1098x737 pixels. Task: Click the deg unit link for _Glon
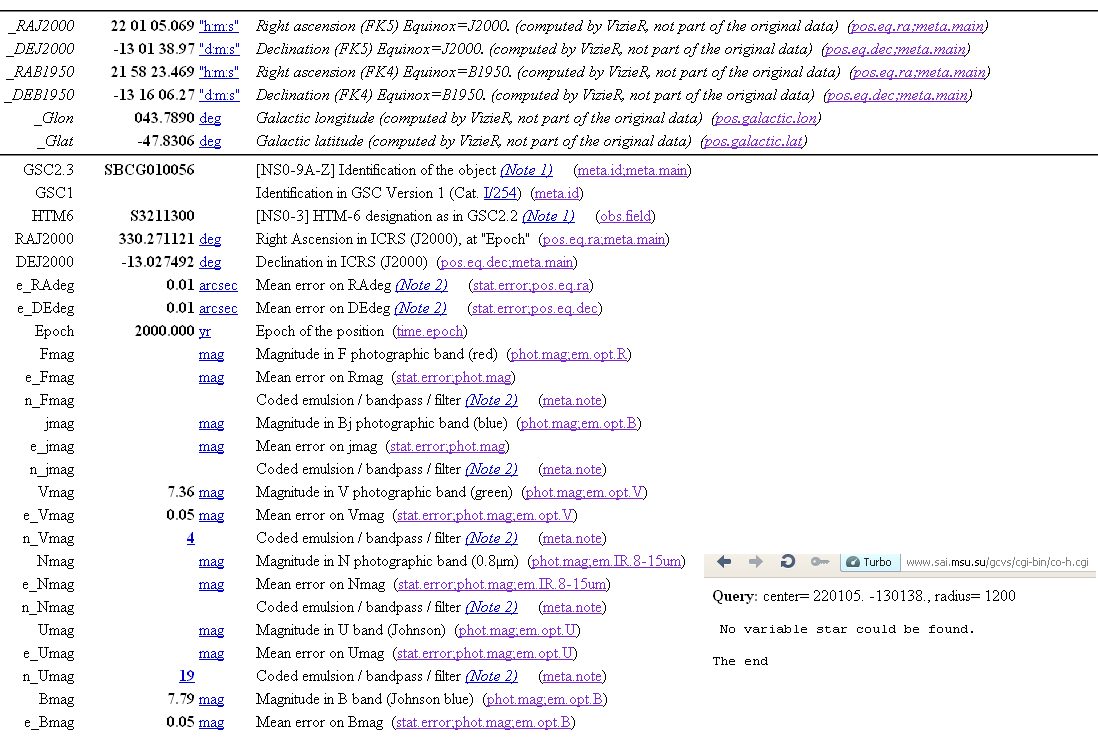click(x=210, y=118)
